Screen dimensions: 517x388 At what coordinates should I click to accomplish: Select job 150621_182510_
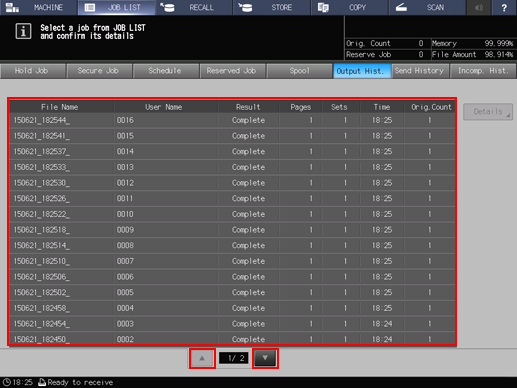(232, 261)
